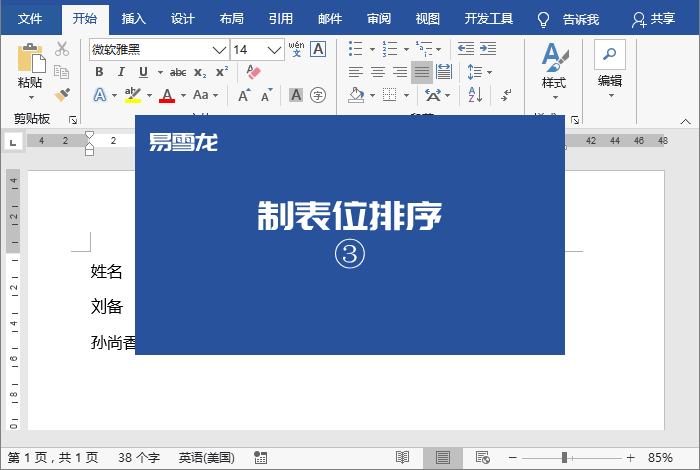700x470 pixels.
Task: Decrease font size with shrink font
Action: (x=267, y=95)
